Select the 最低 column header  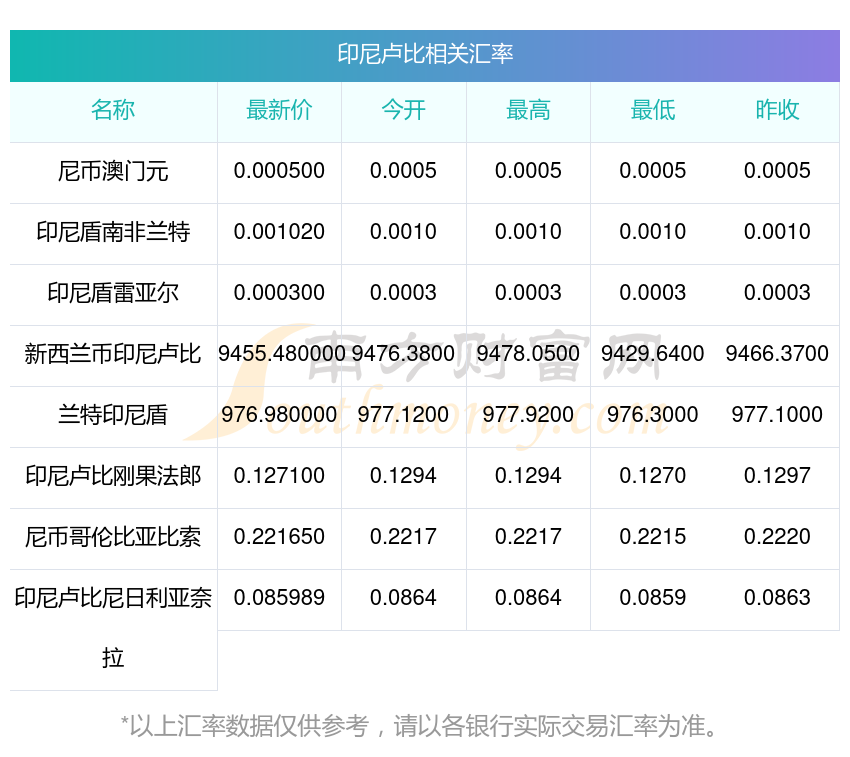[x=653, y=111]
